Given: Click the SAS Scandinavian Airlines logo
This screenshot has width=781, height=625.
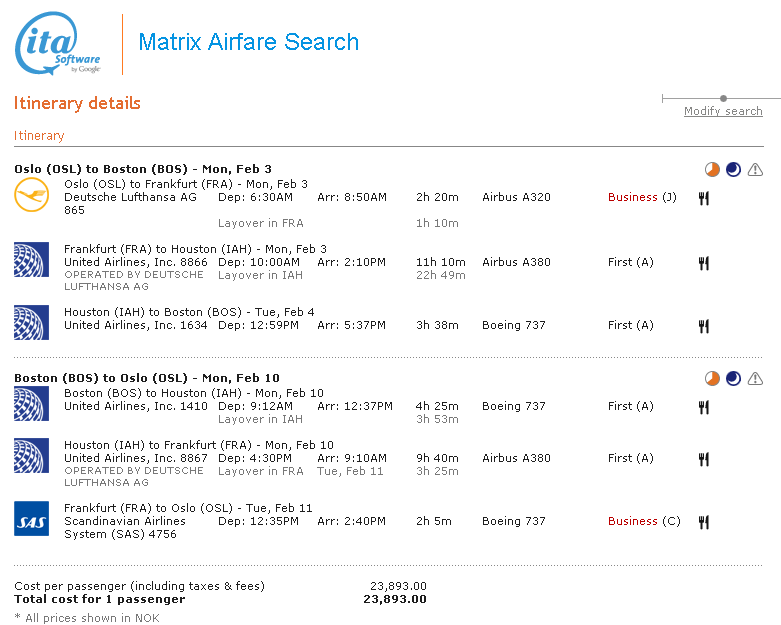Looking at the screenshot, I should pyautogui.click(x=31, y=519).
